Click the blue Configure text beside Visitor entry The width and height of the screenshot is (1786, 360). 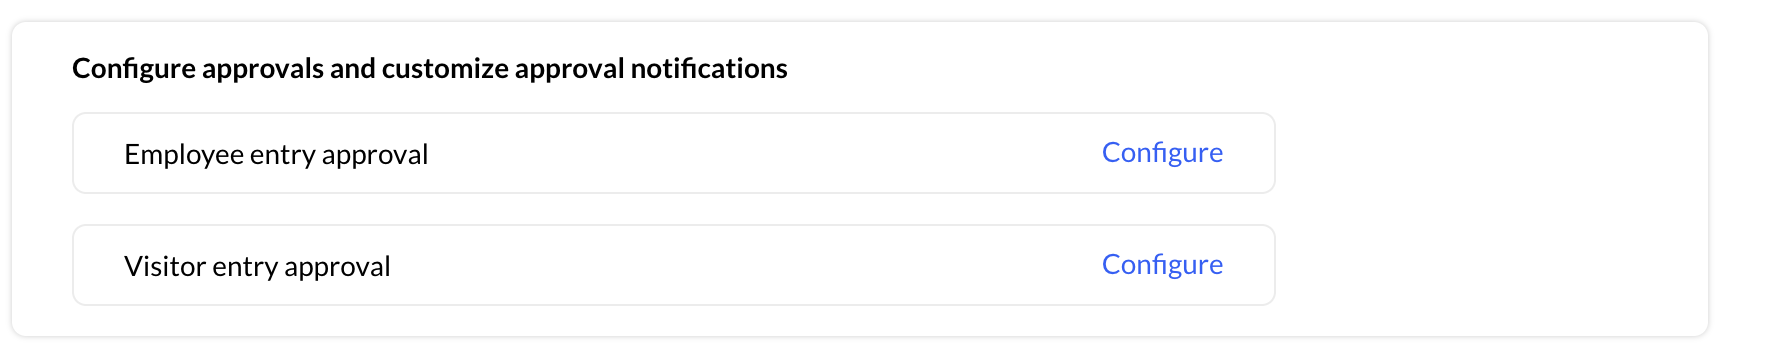(1162, 265)
